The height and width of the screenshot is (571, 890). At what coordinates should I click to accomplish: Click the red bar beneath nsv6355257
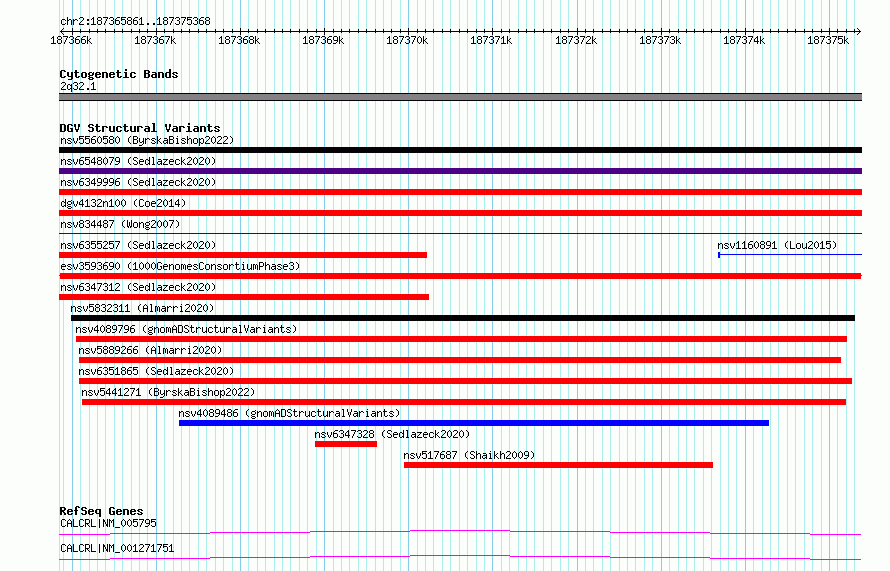pos(243,255)
